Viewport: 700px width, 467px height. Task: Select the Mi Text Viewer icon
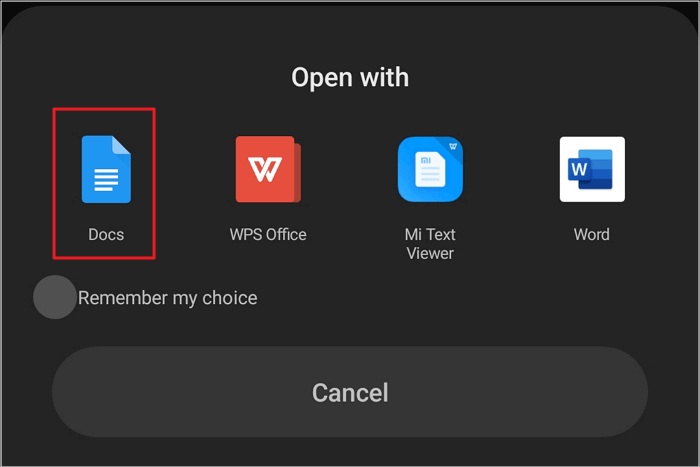click(x=430, y=169)
